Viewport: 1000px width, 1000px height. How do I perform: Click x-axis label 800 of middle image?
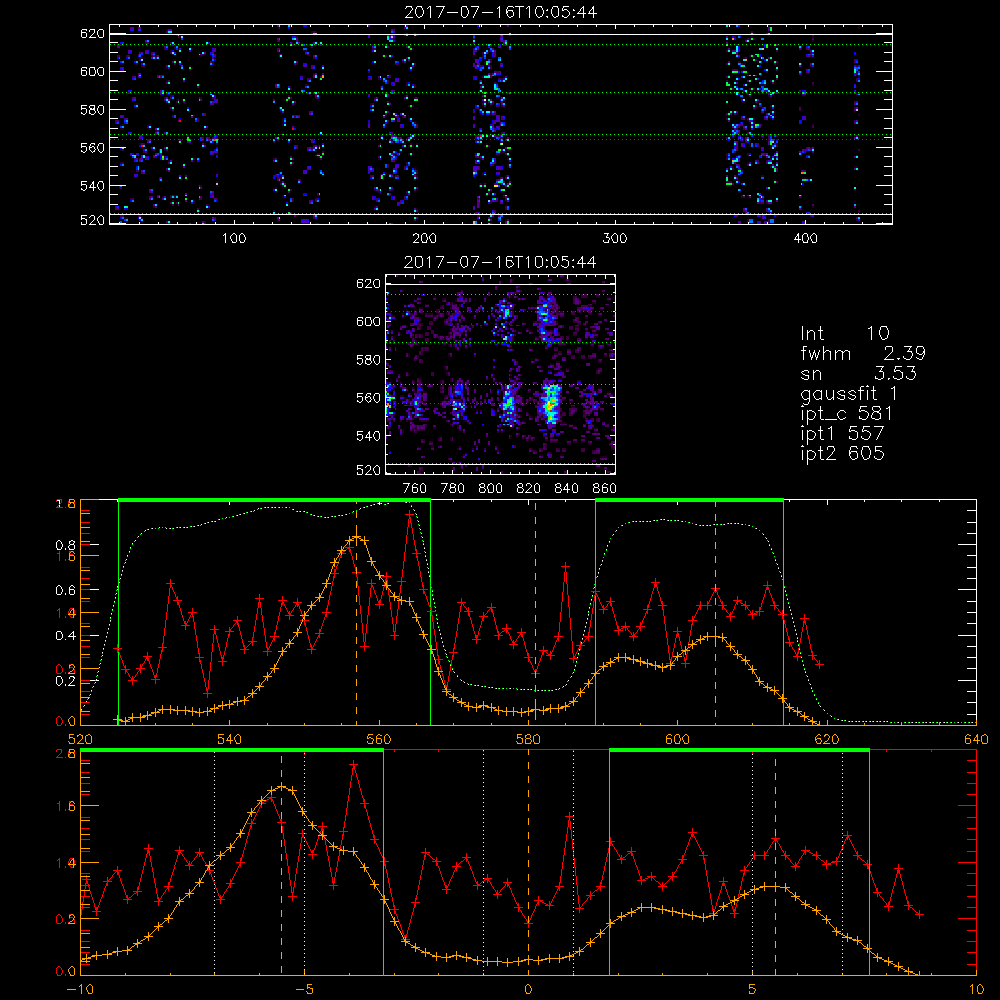click(x=490, y=489)
